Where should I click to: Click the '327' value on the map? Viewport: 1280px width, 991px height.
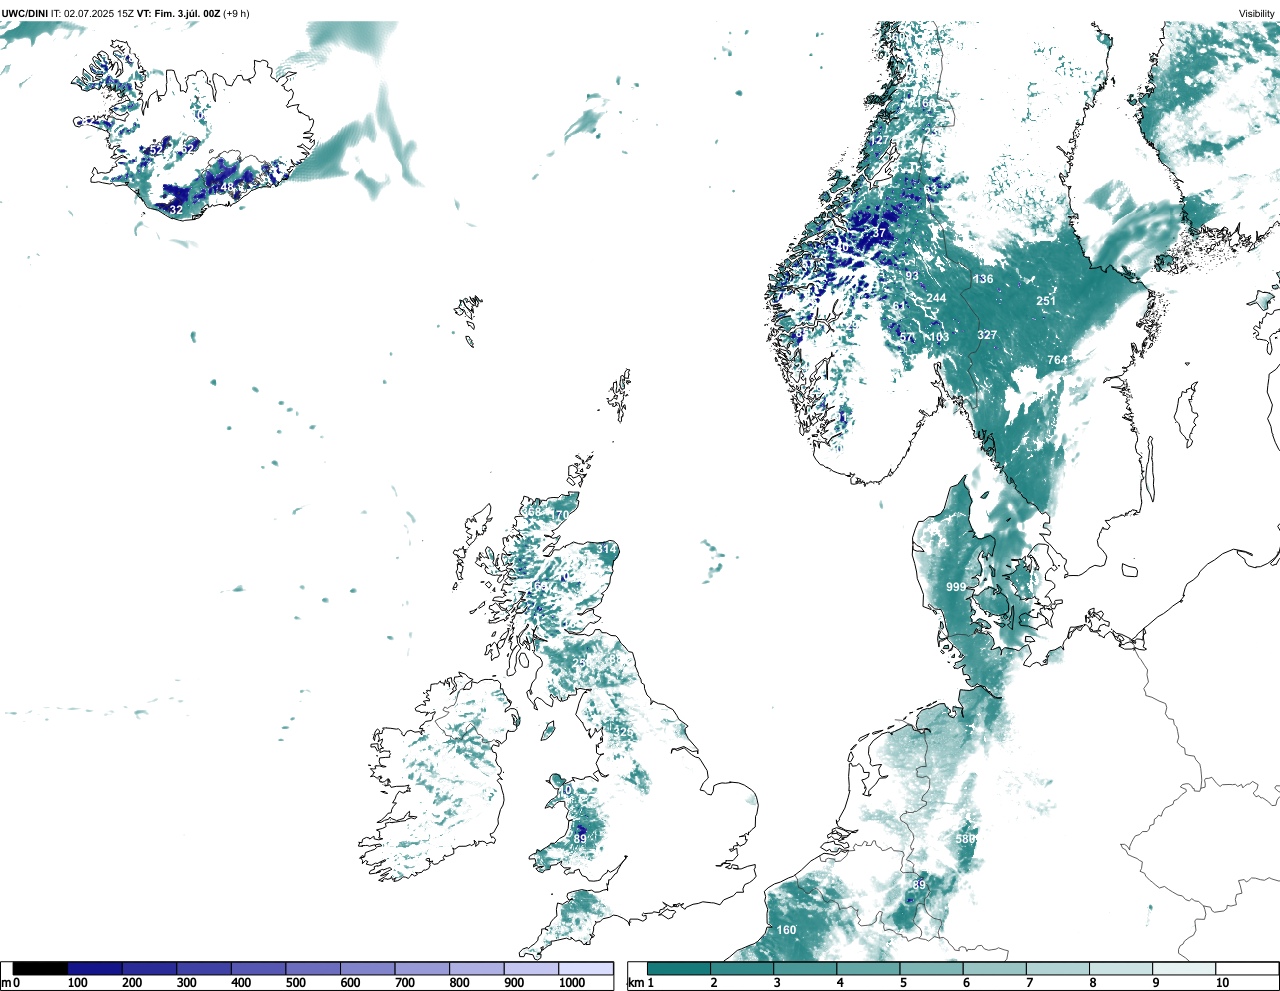987,335
